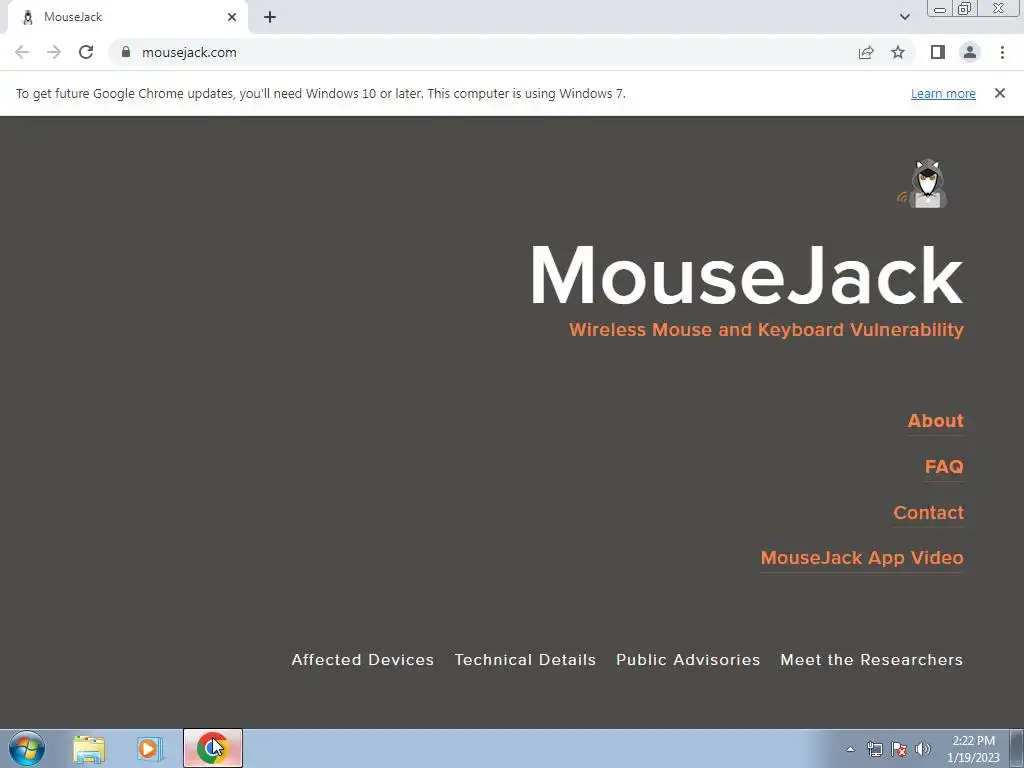Restore down the Chrome window

pyautogui.click(x=965, y=8)
